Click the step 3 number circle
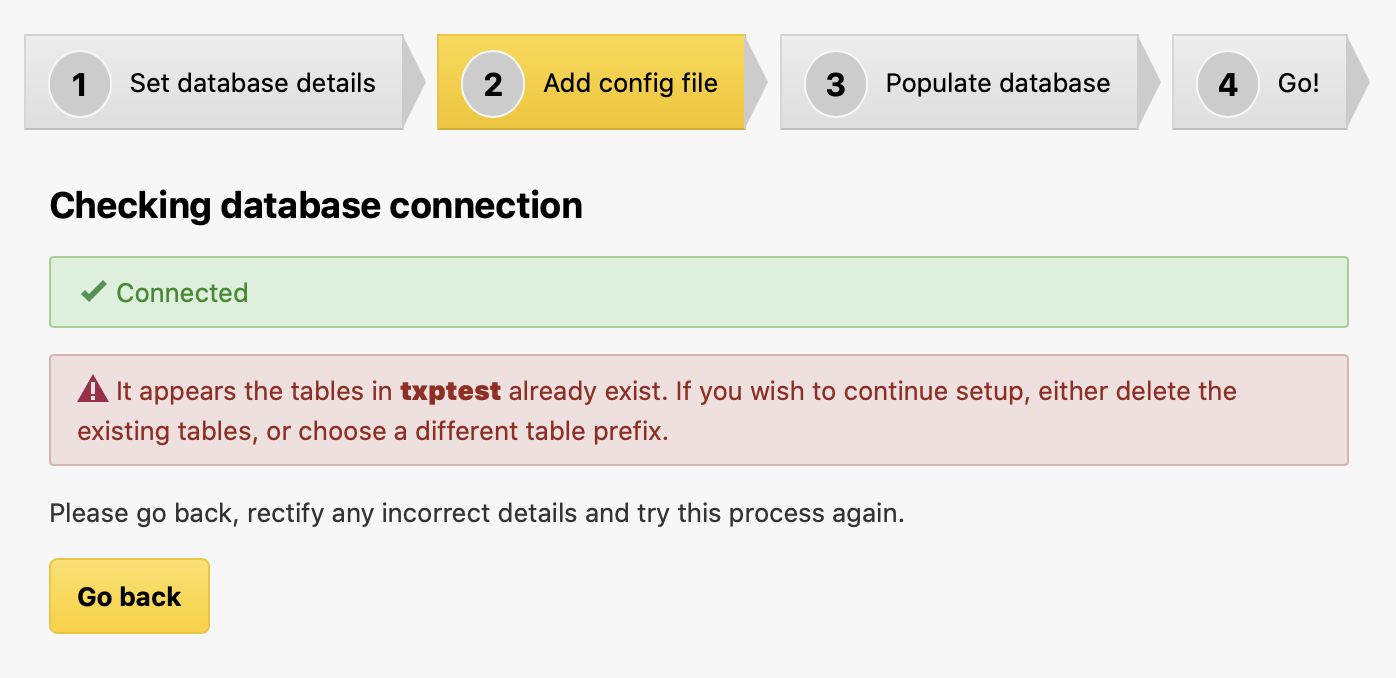1396x678 pixels. click(835, 84)
